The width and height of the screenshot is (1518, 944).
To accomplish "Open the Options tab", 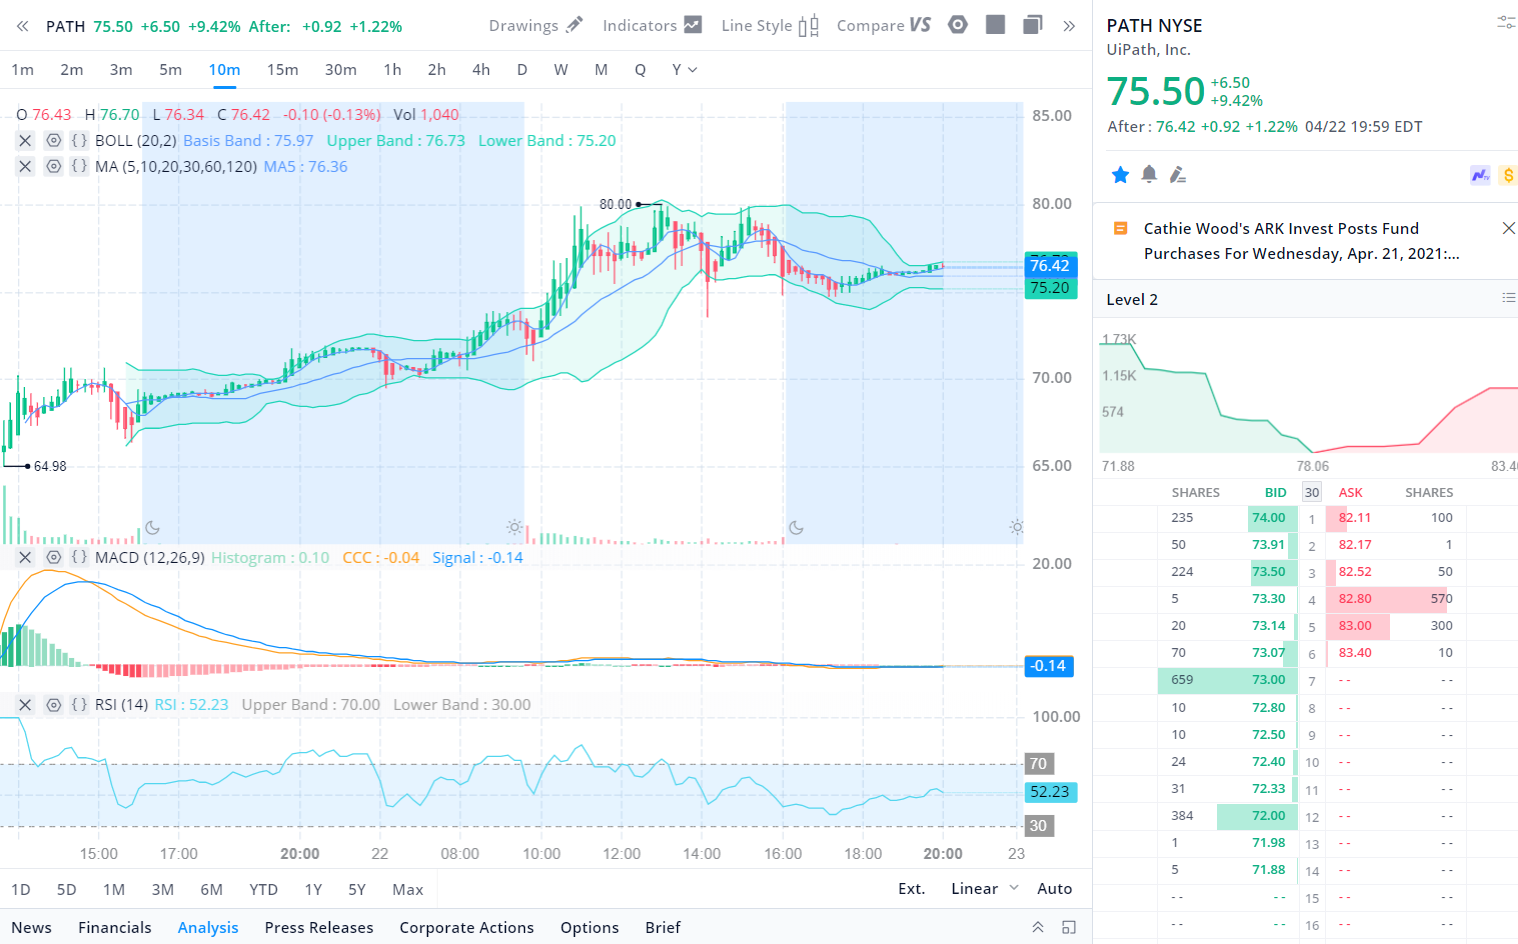I will tap(590, 928).
